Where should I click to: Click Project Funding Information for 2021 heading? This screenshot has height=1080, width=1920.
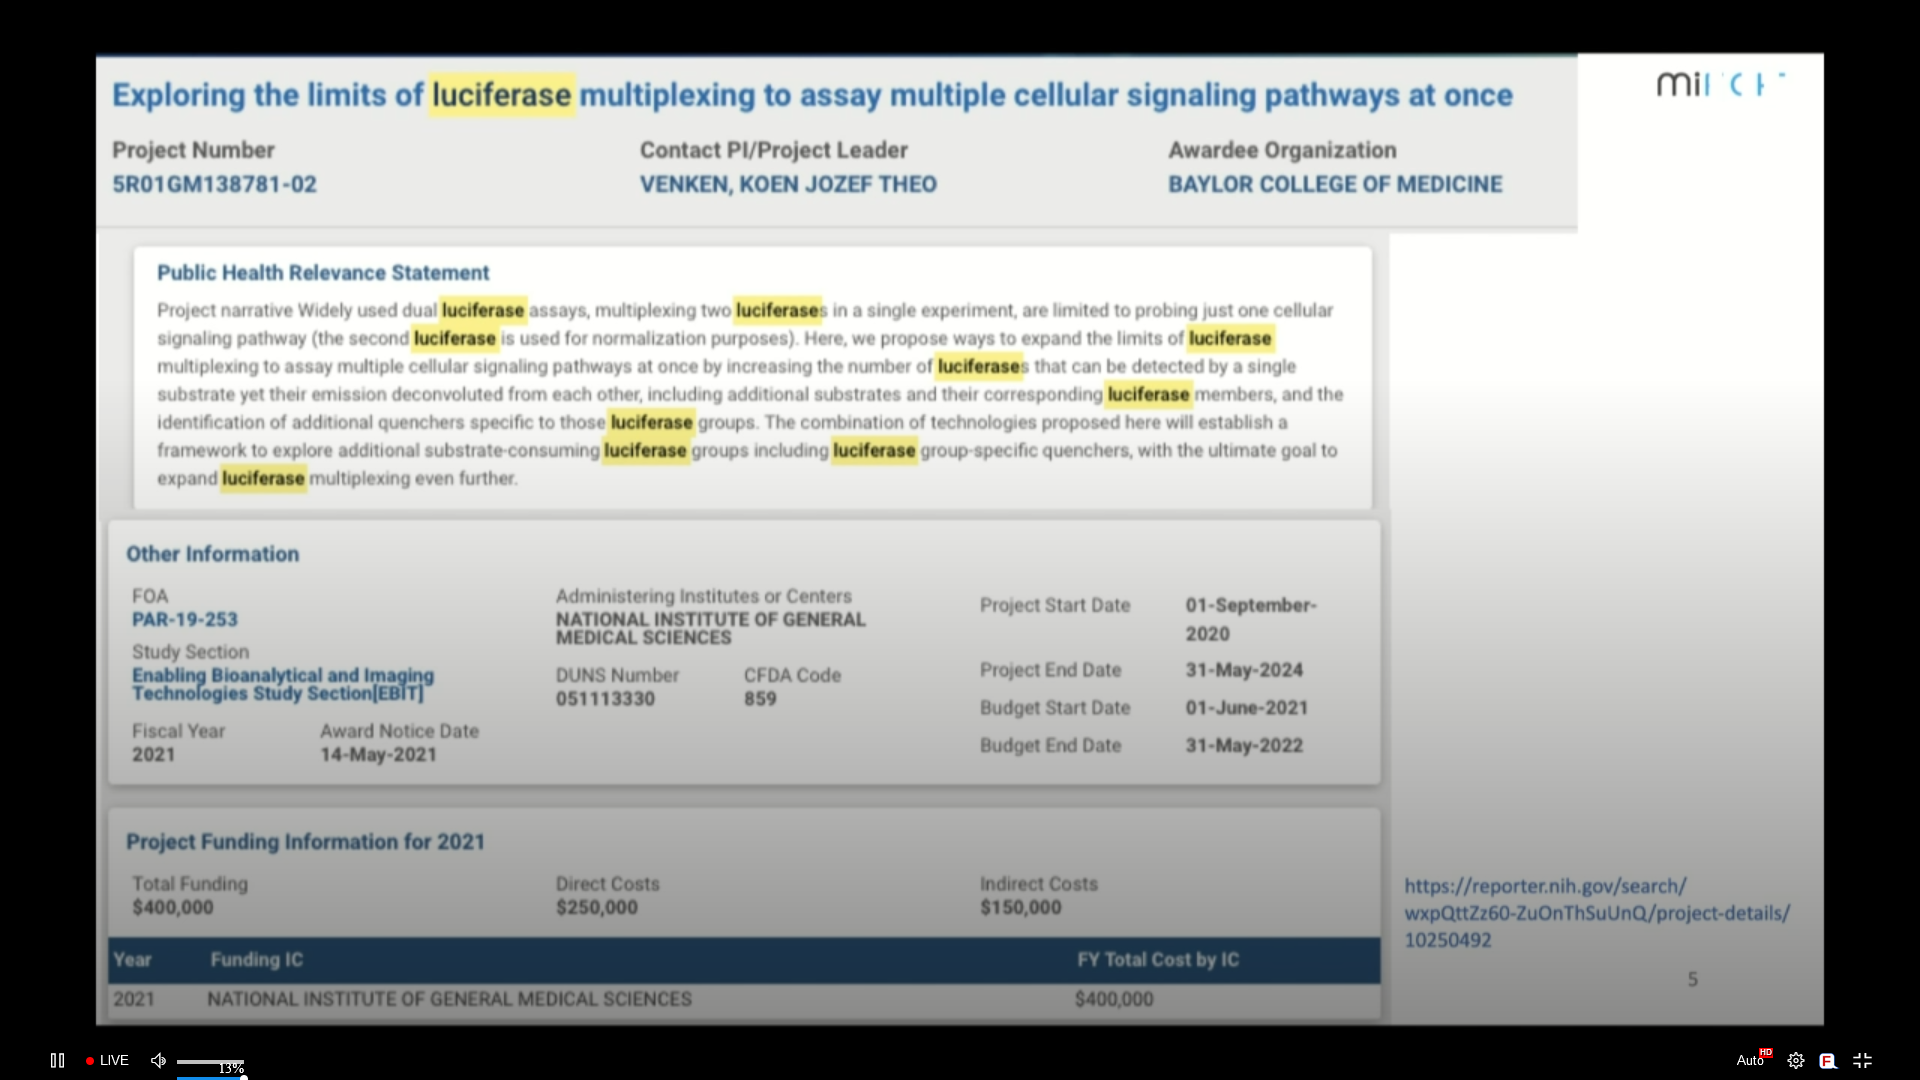tap(305, 842)
